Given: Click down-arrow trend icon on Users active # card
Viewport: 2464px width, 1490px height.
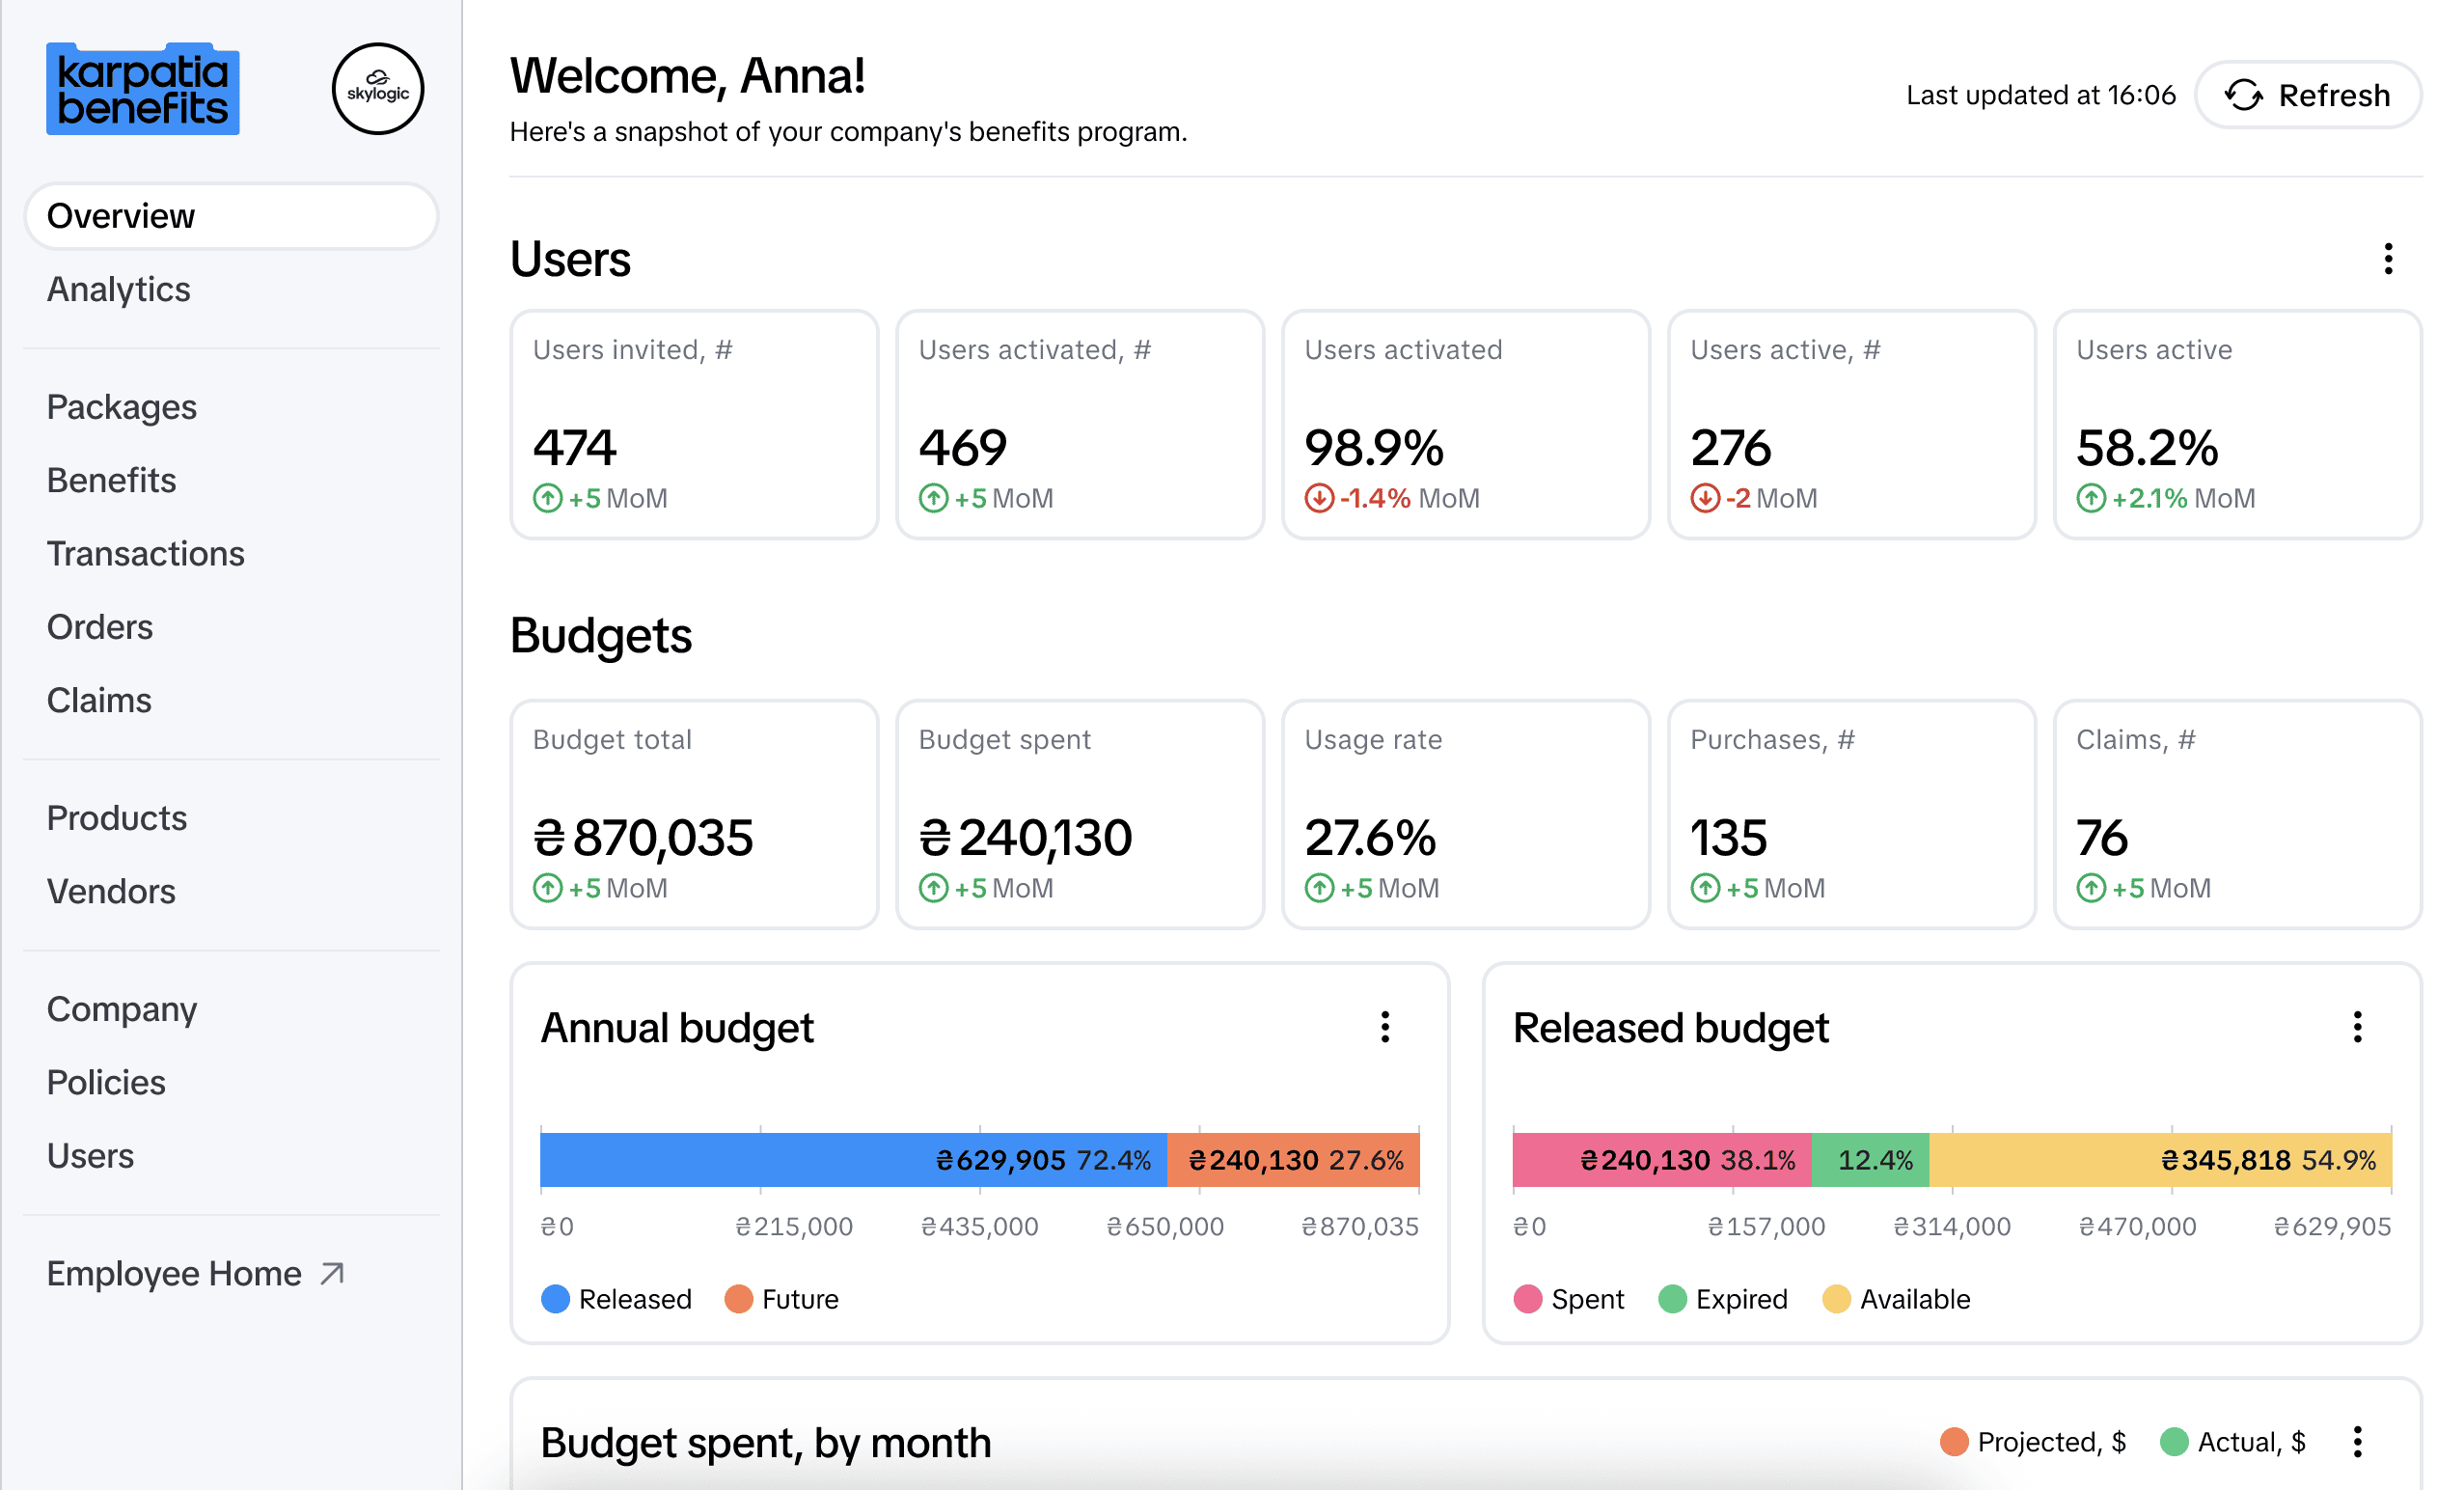Looking at the screenshot, I should click(x=1705, y=498).
